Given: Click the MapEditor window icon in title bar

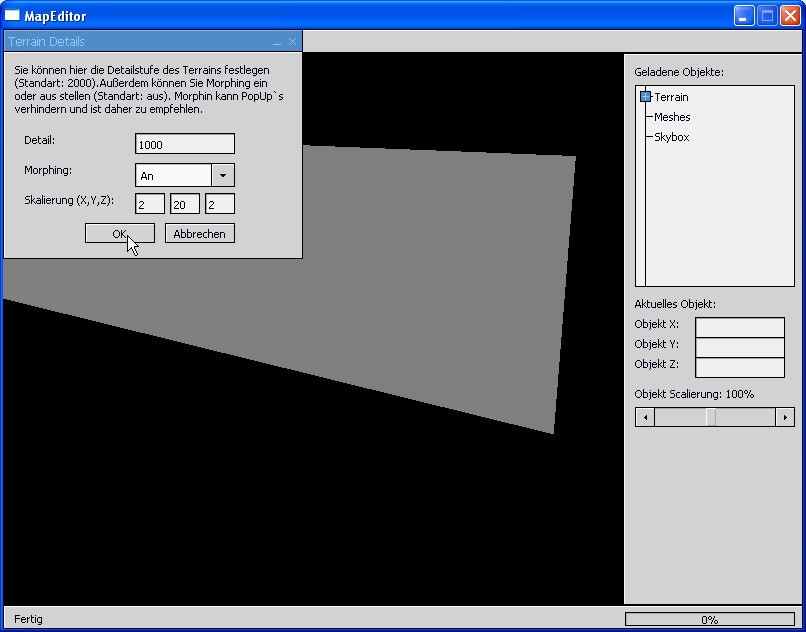Looking at the screenshot, I should [13, 16].
